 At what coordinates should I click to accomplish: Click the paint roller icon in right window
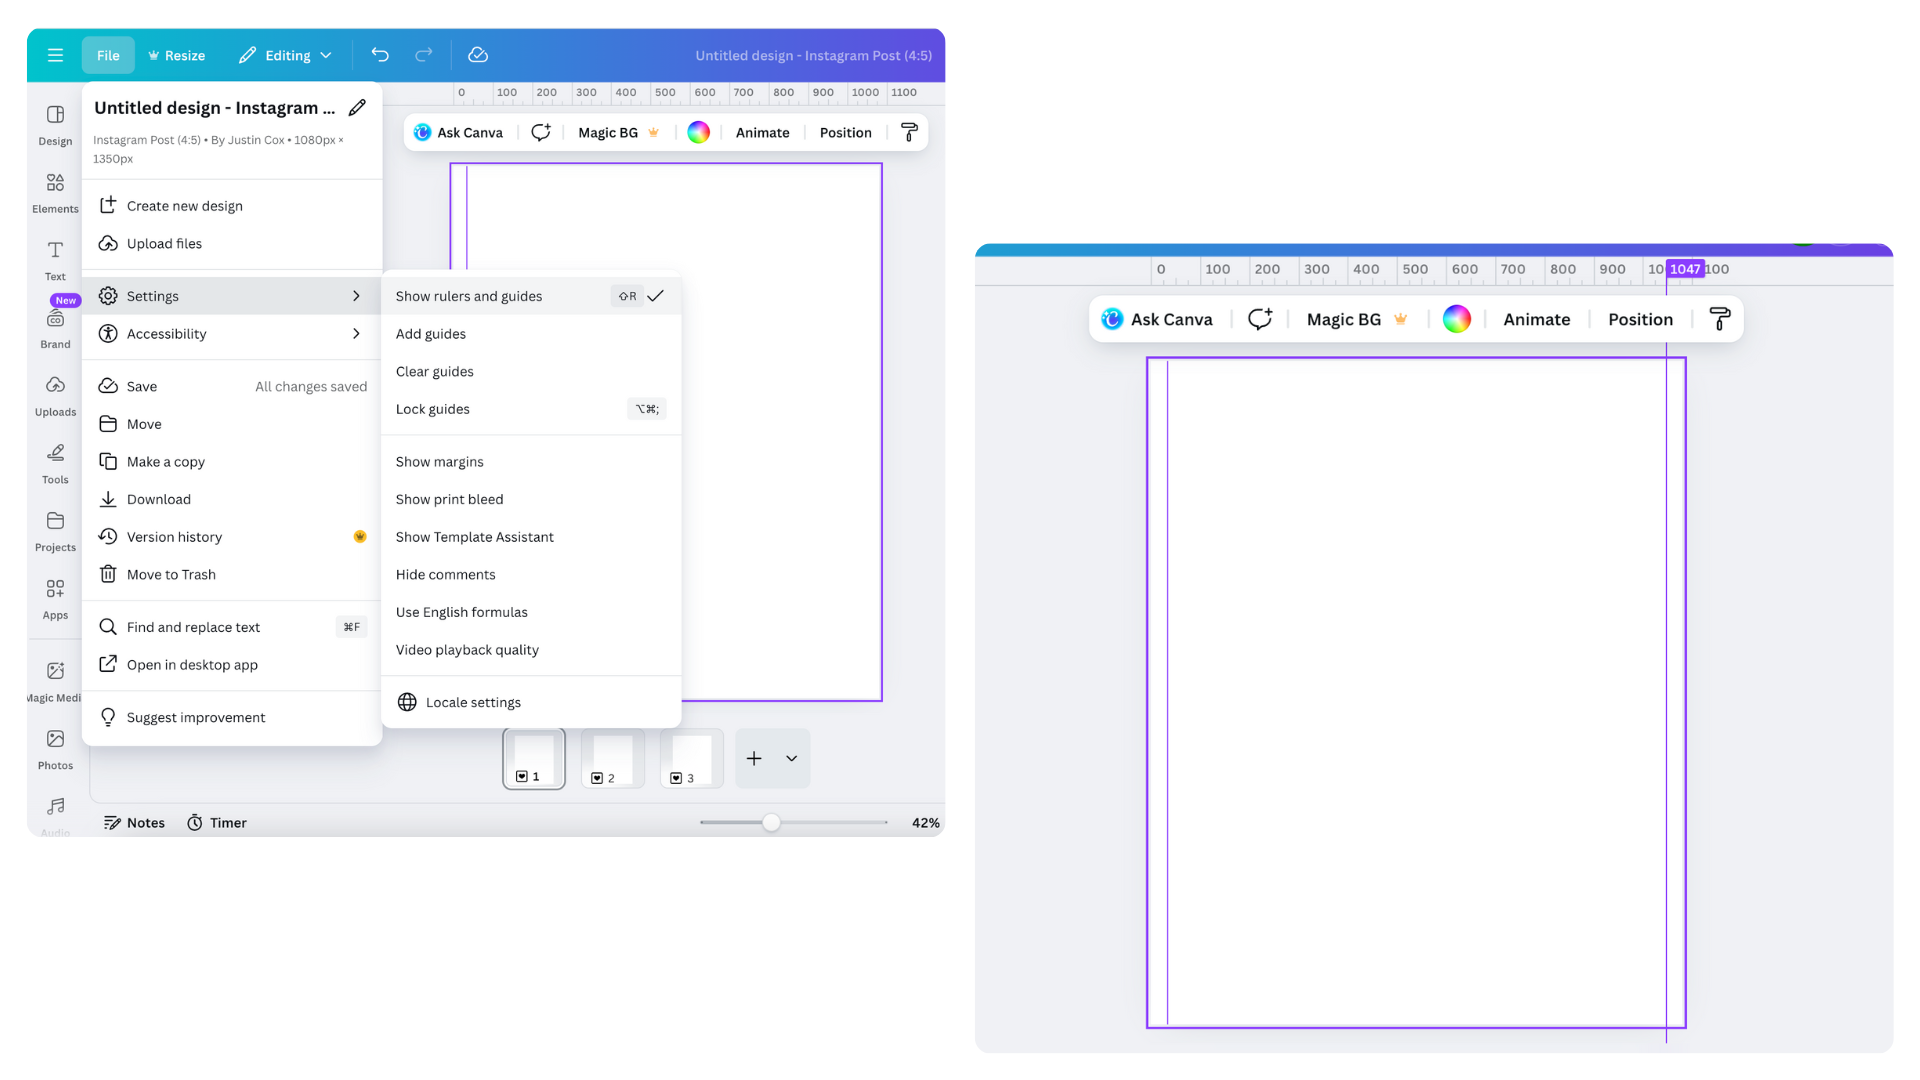click(1720, 319)
